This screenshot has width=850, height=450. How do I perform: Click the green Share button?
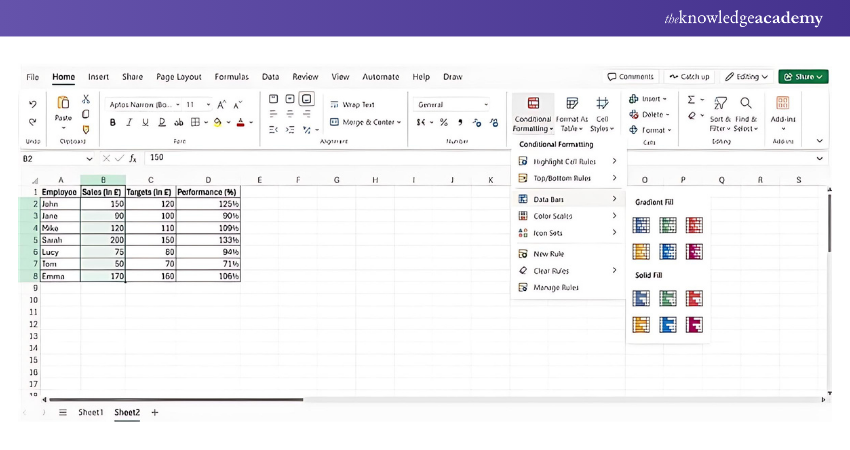[x=803, y=77]
